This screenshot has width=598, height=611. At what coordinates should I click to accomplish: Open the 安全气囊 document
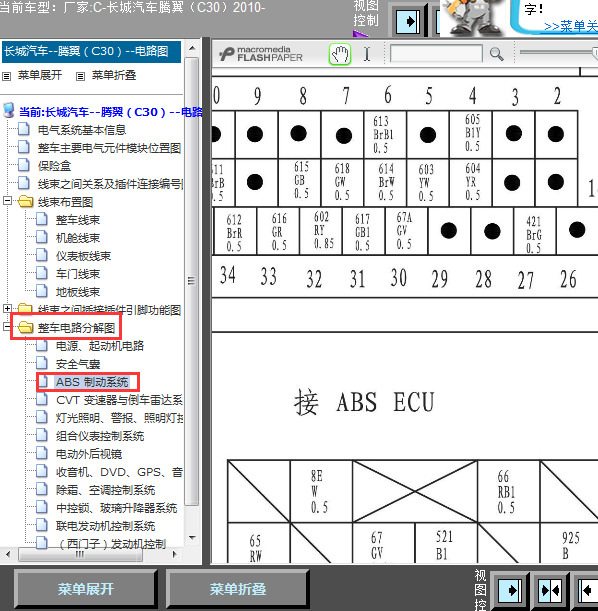[78, 364]
